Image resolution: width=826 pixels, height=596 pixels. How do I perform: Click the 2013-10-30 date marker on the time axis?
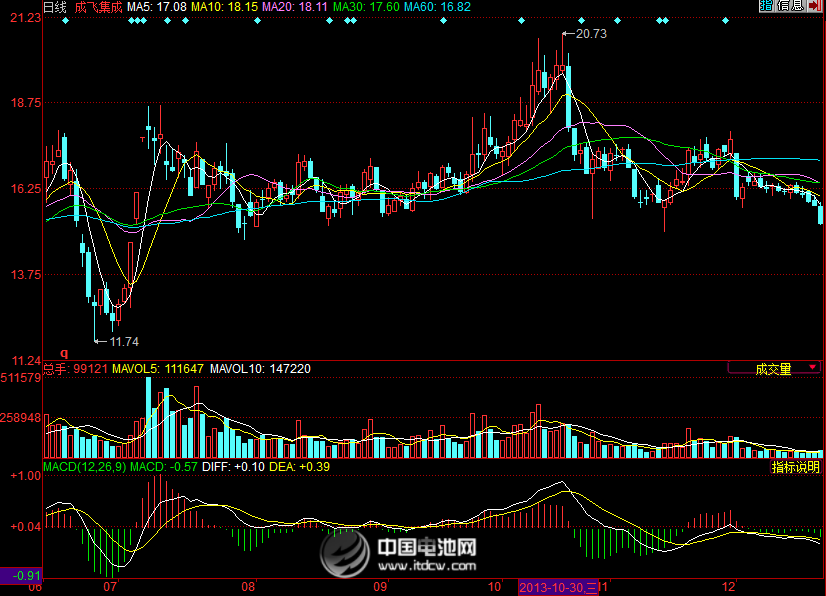[558, 587]
